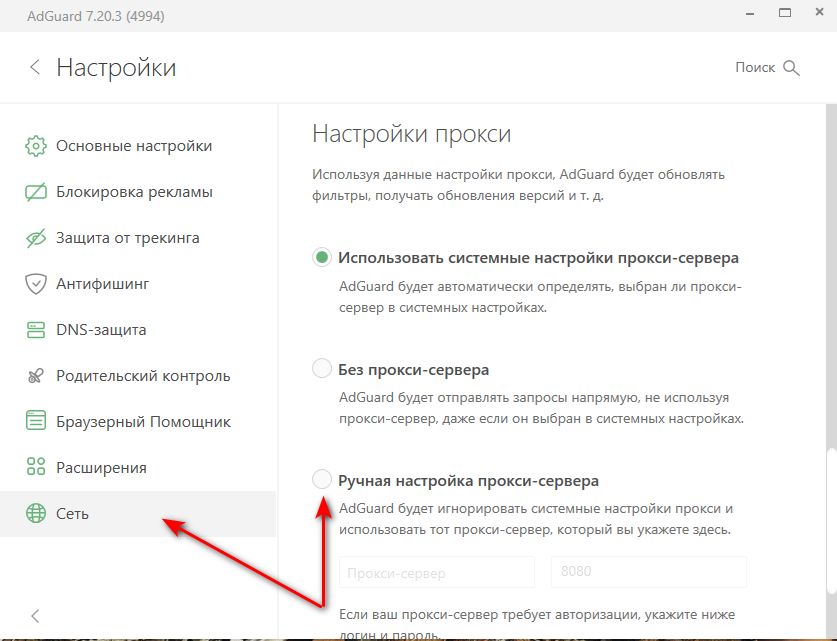Maximize the AdGuard window
837x641 pixels.
point(785,13)
